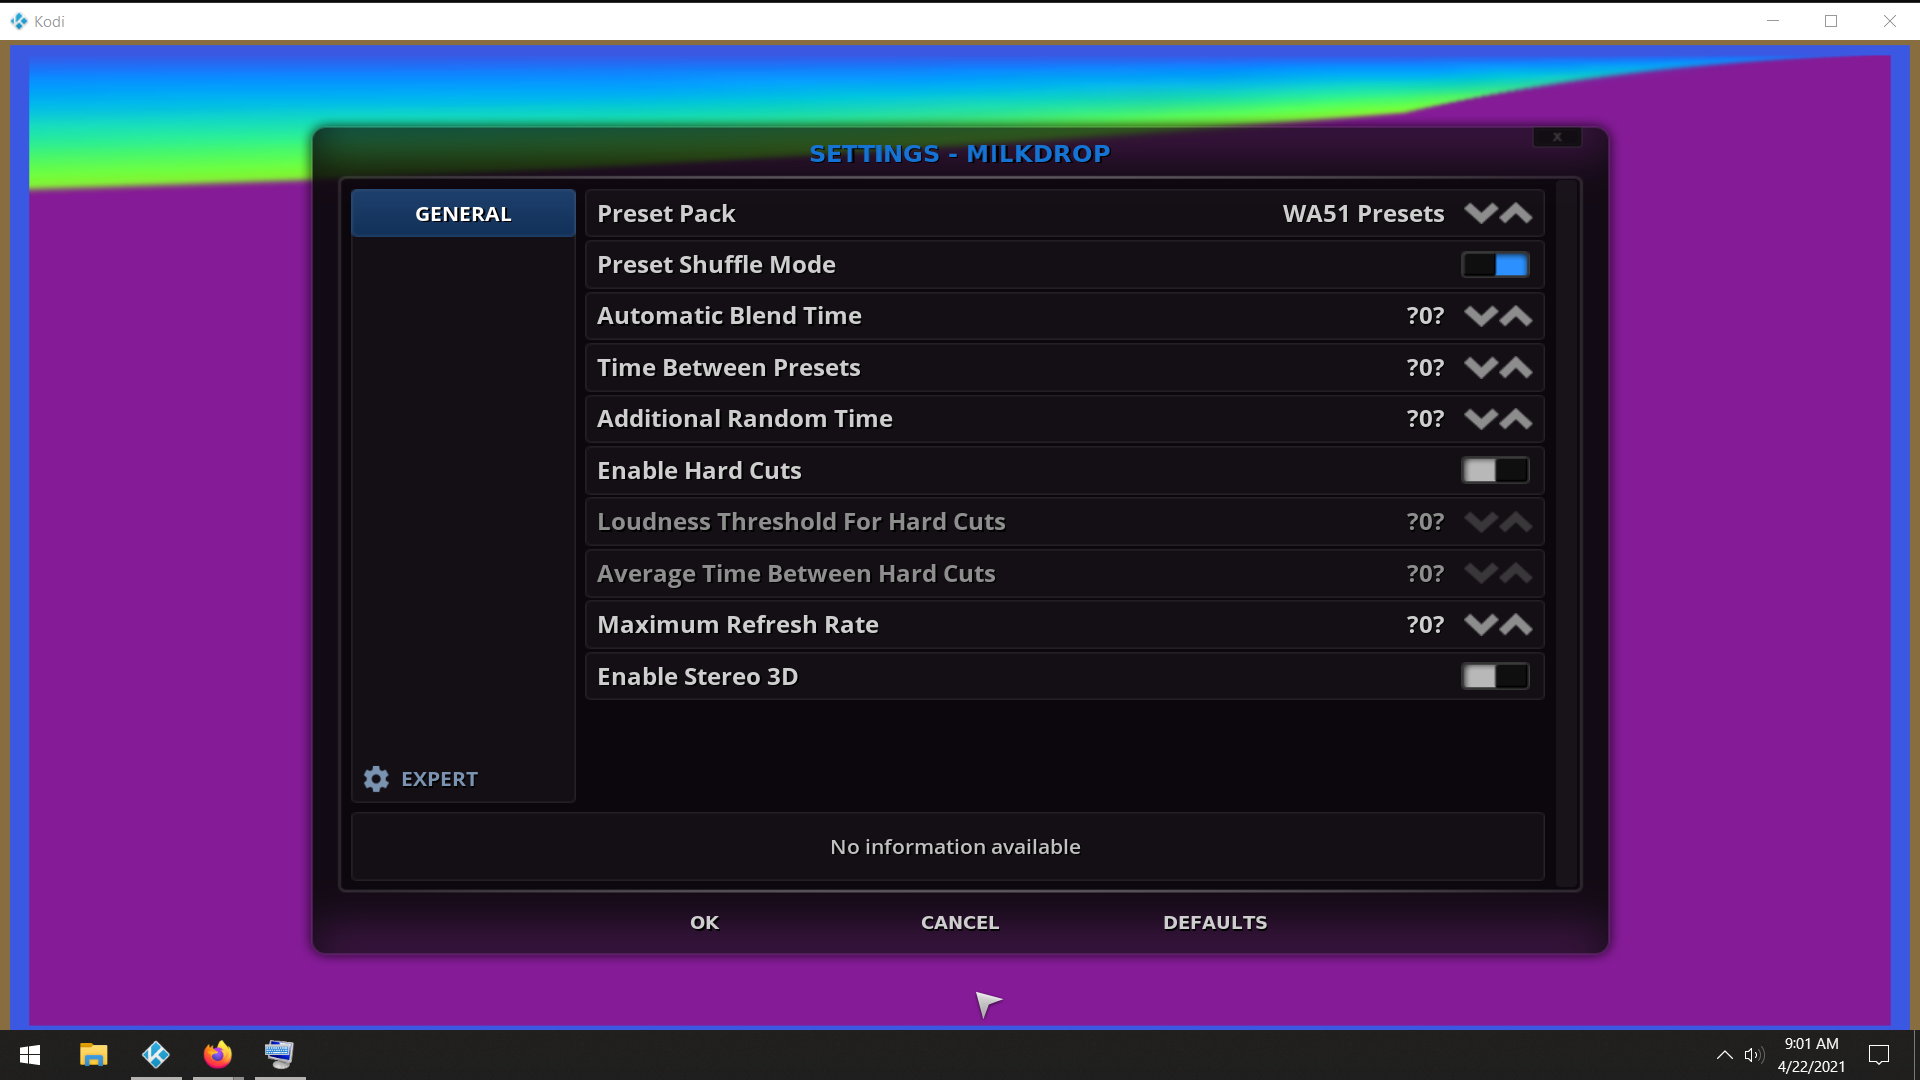Click the Enable Hard Cuts label
The height and width of the screenshot is (1080, 1920).
(x=699, y=470)
